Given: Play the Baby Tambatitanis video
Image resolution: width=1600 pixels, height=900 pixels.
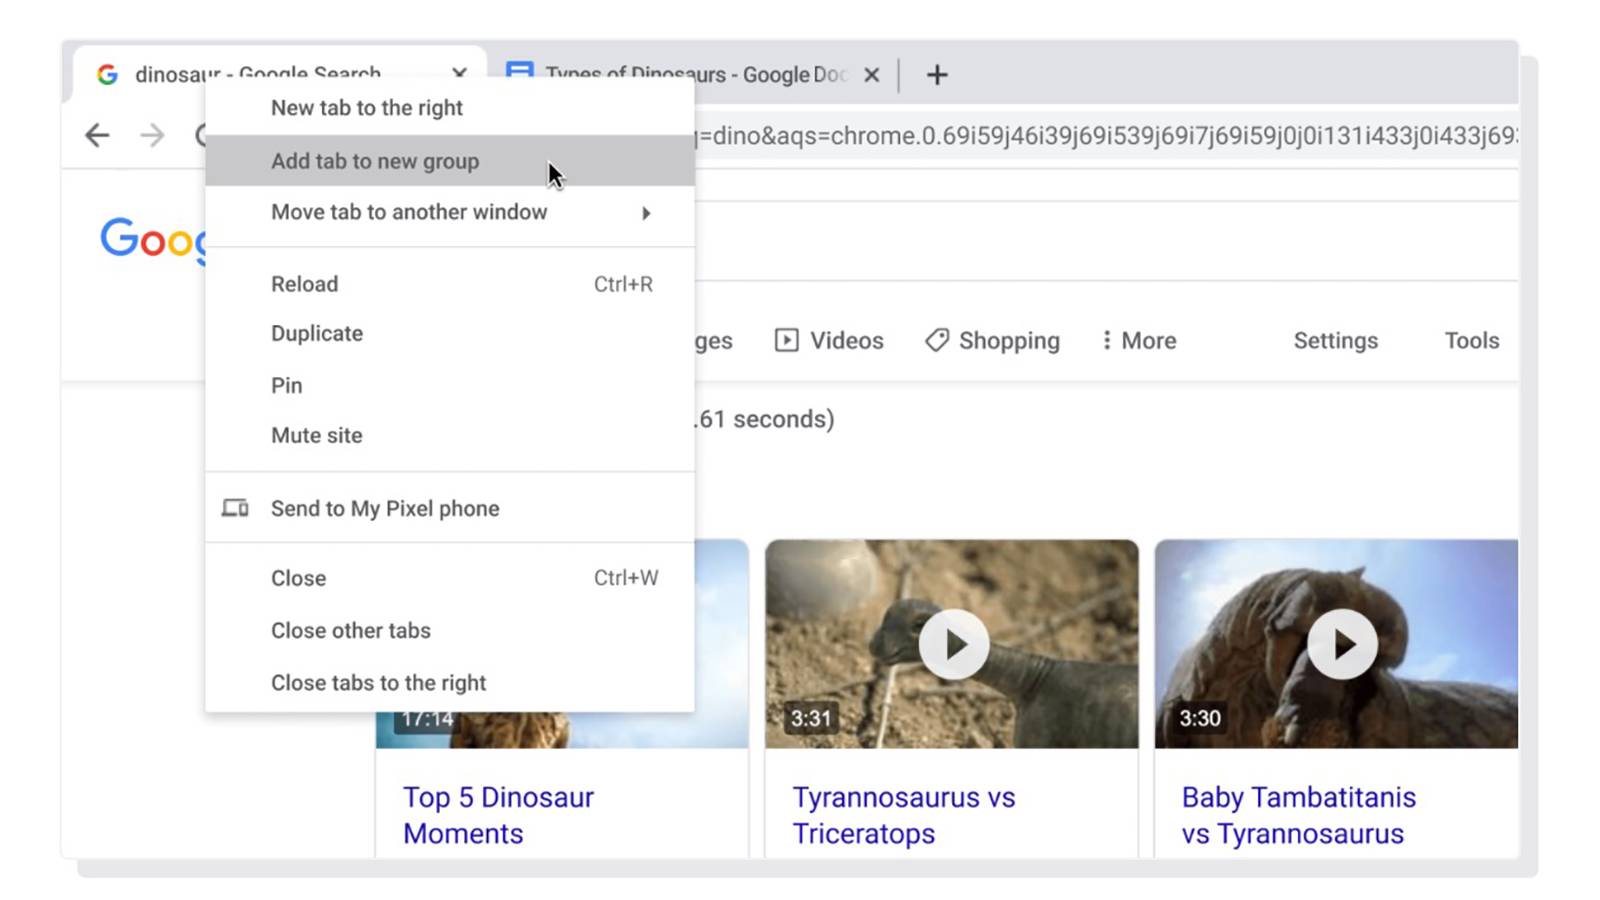Looking at the screenshot, I should [1342, 645].
